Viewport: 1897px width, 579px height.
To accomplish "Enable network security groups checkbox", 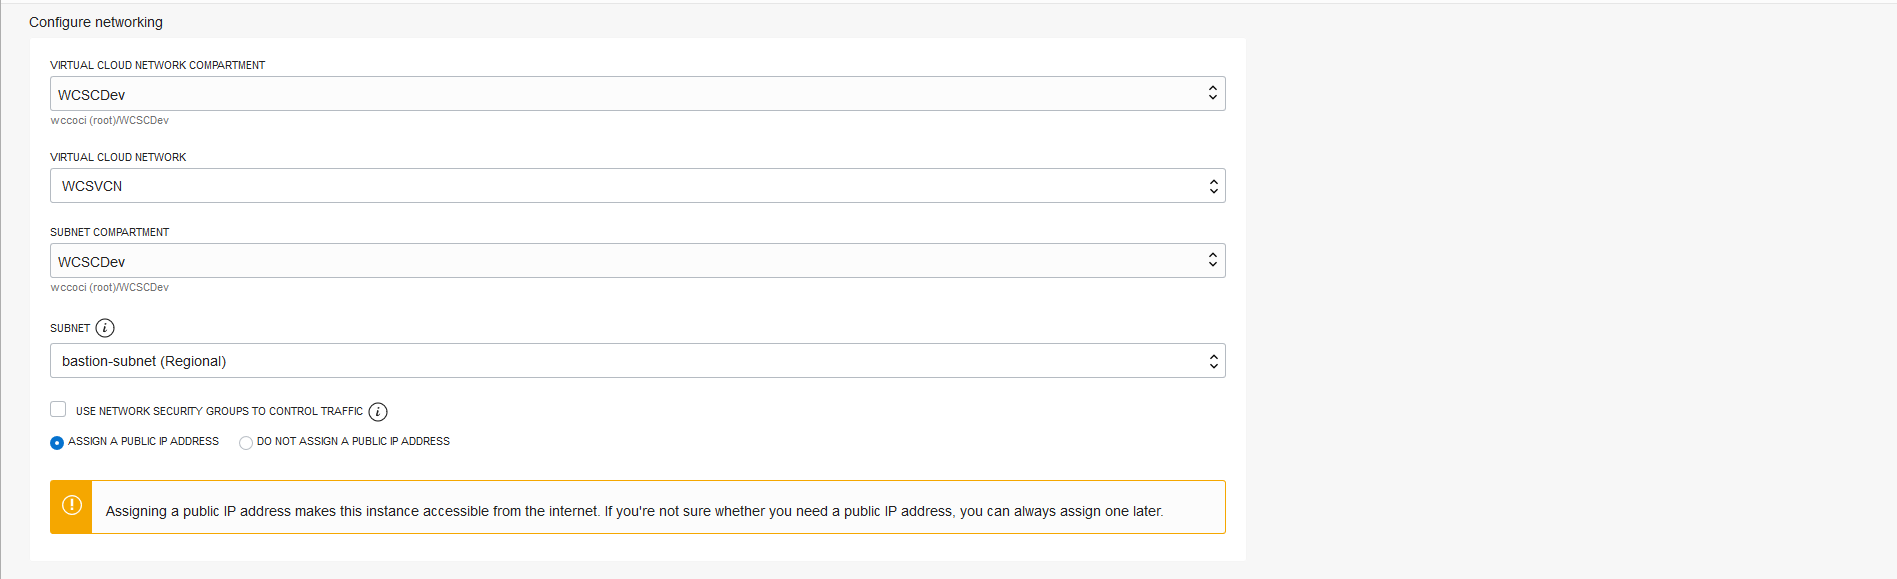I will 58,409.
